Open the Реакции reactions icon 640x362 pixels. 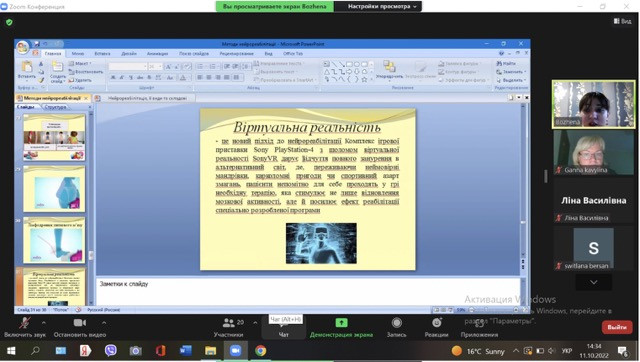click(x=437, y=323)
